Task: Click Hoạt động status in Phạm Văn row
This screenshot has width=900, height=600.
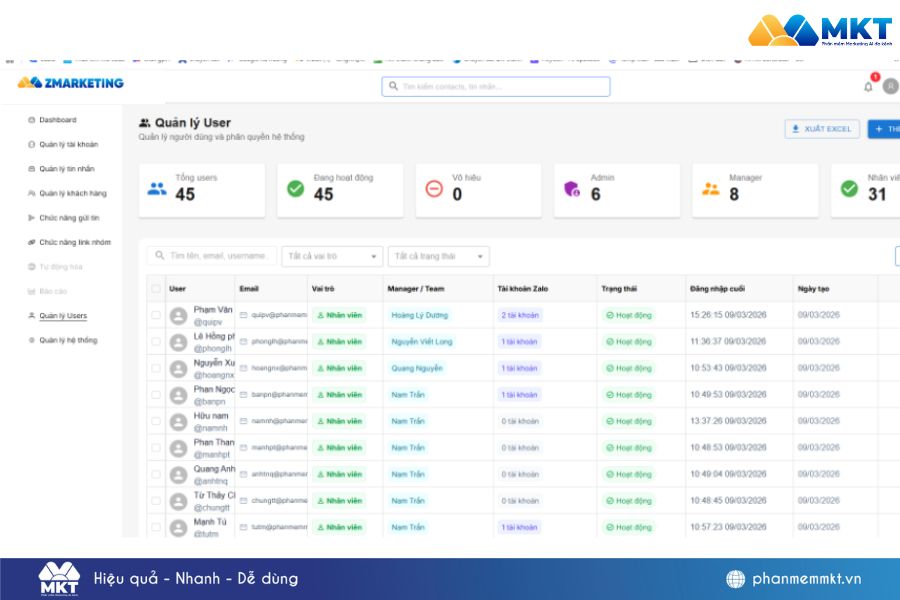Action: 629,315
